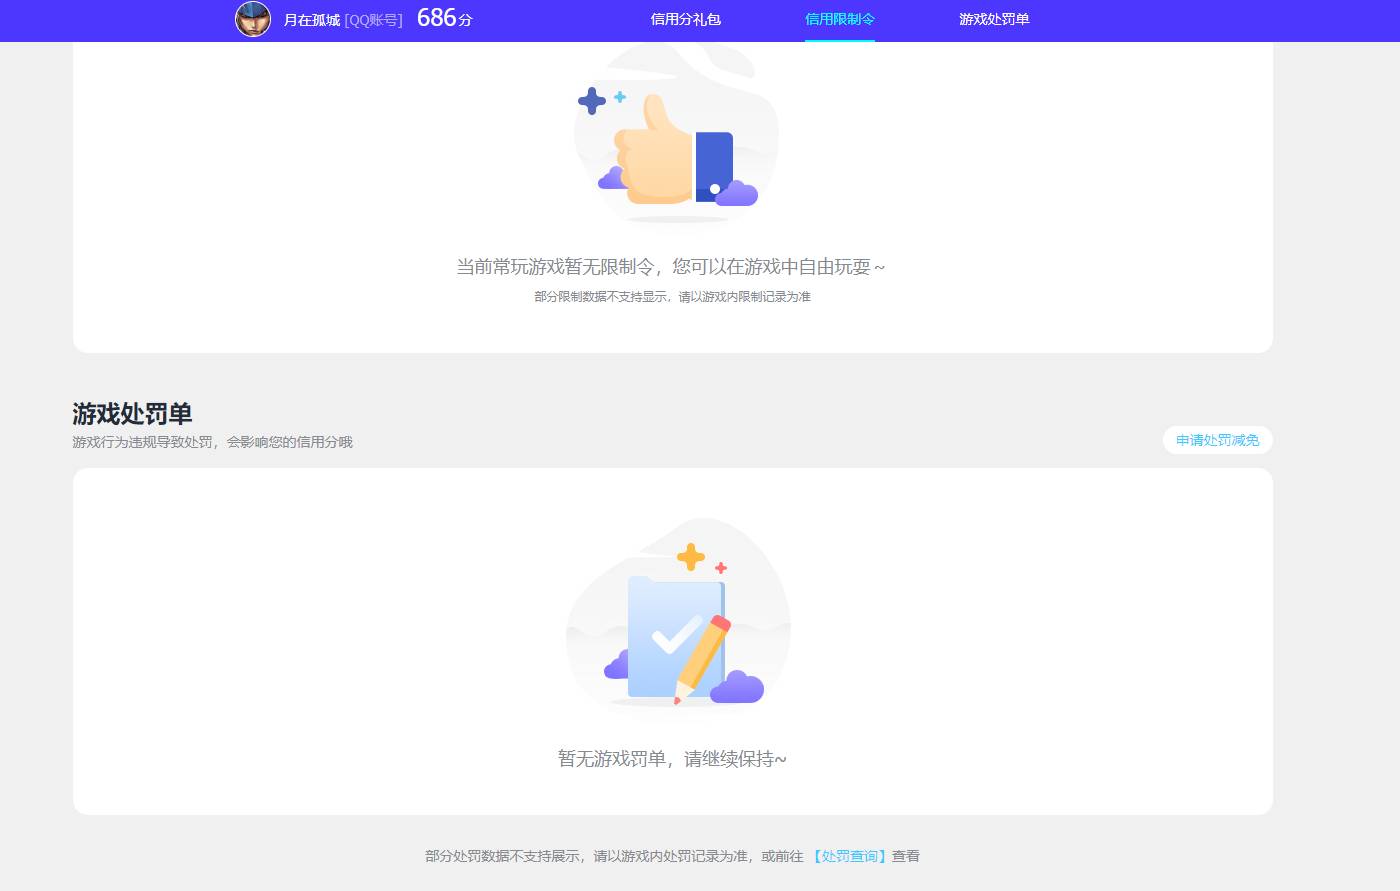Open the 【处罚查询】 link at the bottom
The image size is (1400, 891).
point(850,856)
